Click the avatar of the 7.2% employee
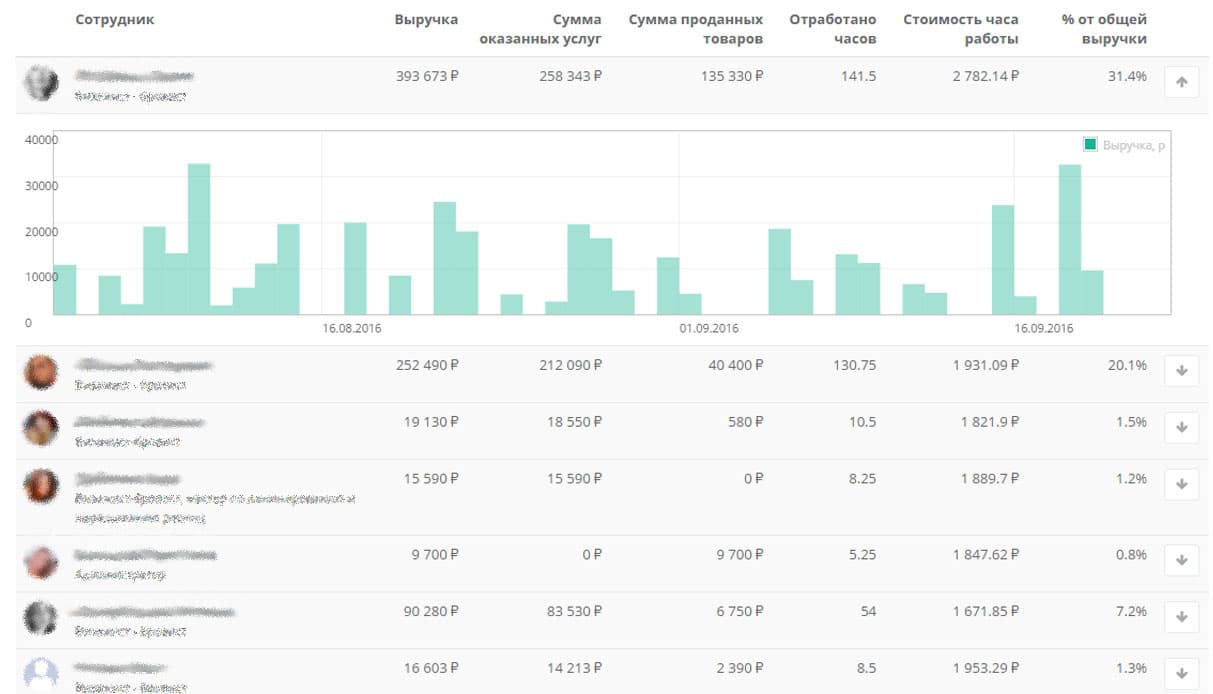Screen dimensions: 1213x694 pos(41,618)
